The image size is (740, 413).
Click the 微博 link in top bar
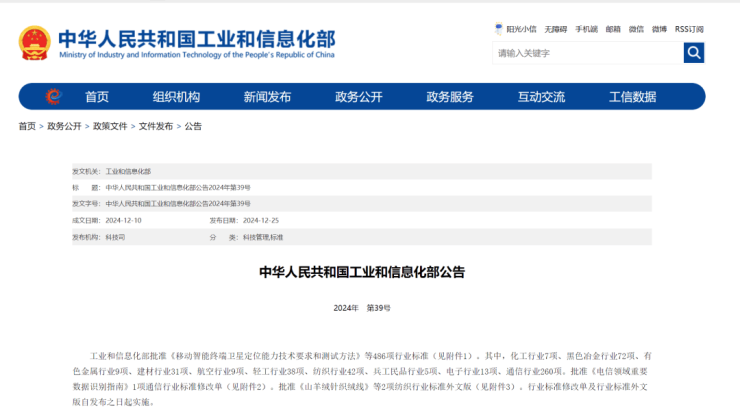click(659, 29)
